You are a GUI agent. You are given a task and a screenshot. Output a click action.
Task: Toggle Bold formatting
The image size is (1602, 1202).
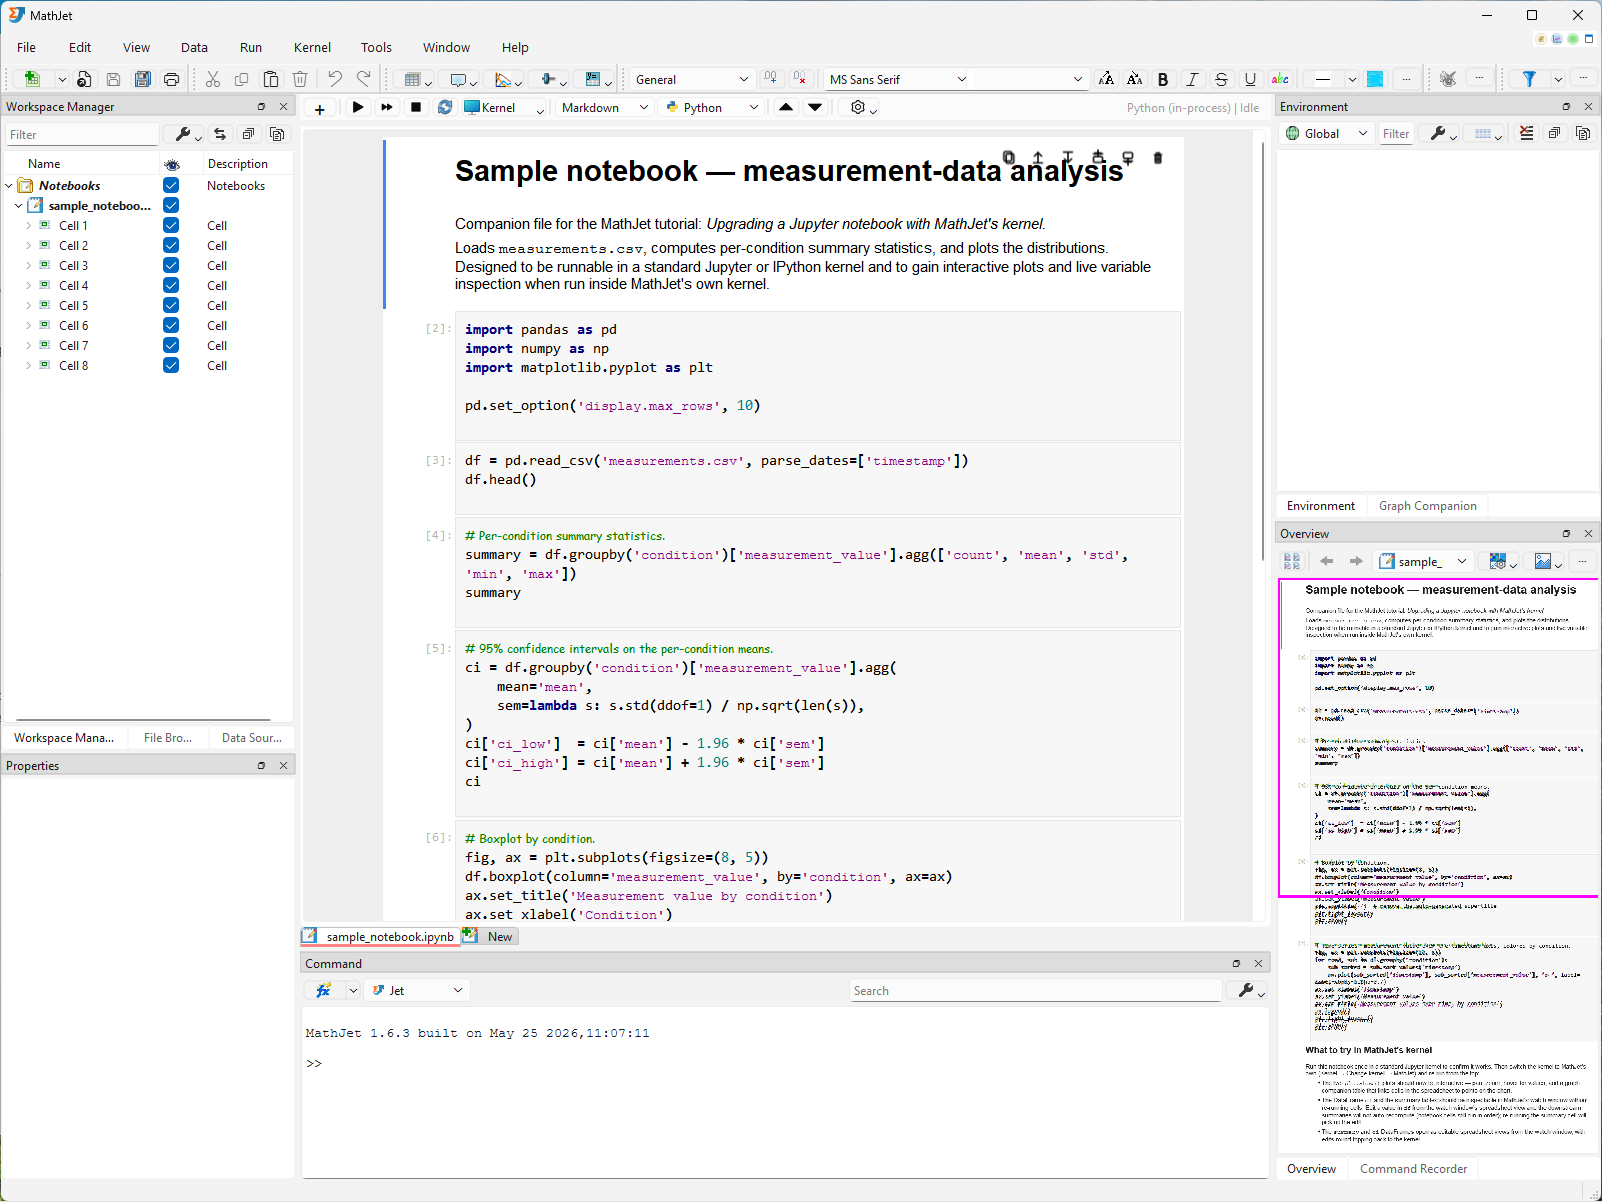tap(1163, 79)
